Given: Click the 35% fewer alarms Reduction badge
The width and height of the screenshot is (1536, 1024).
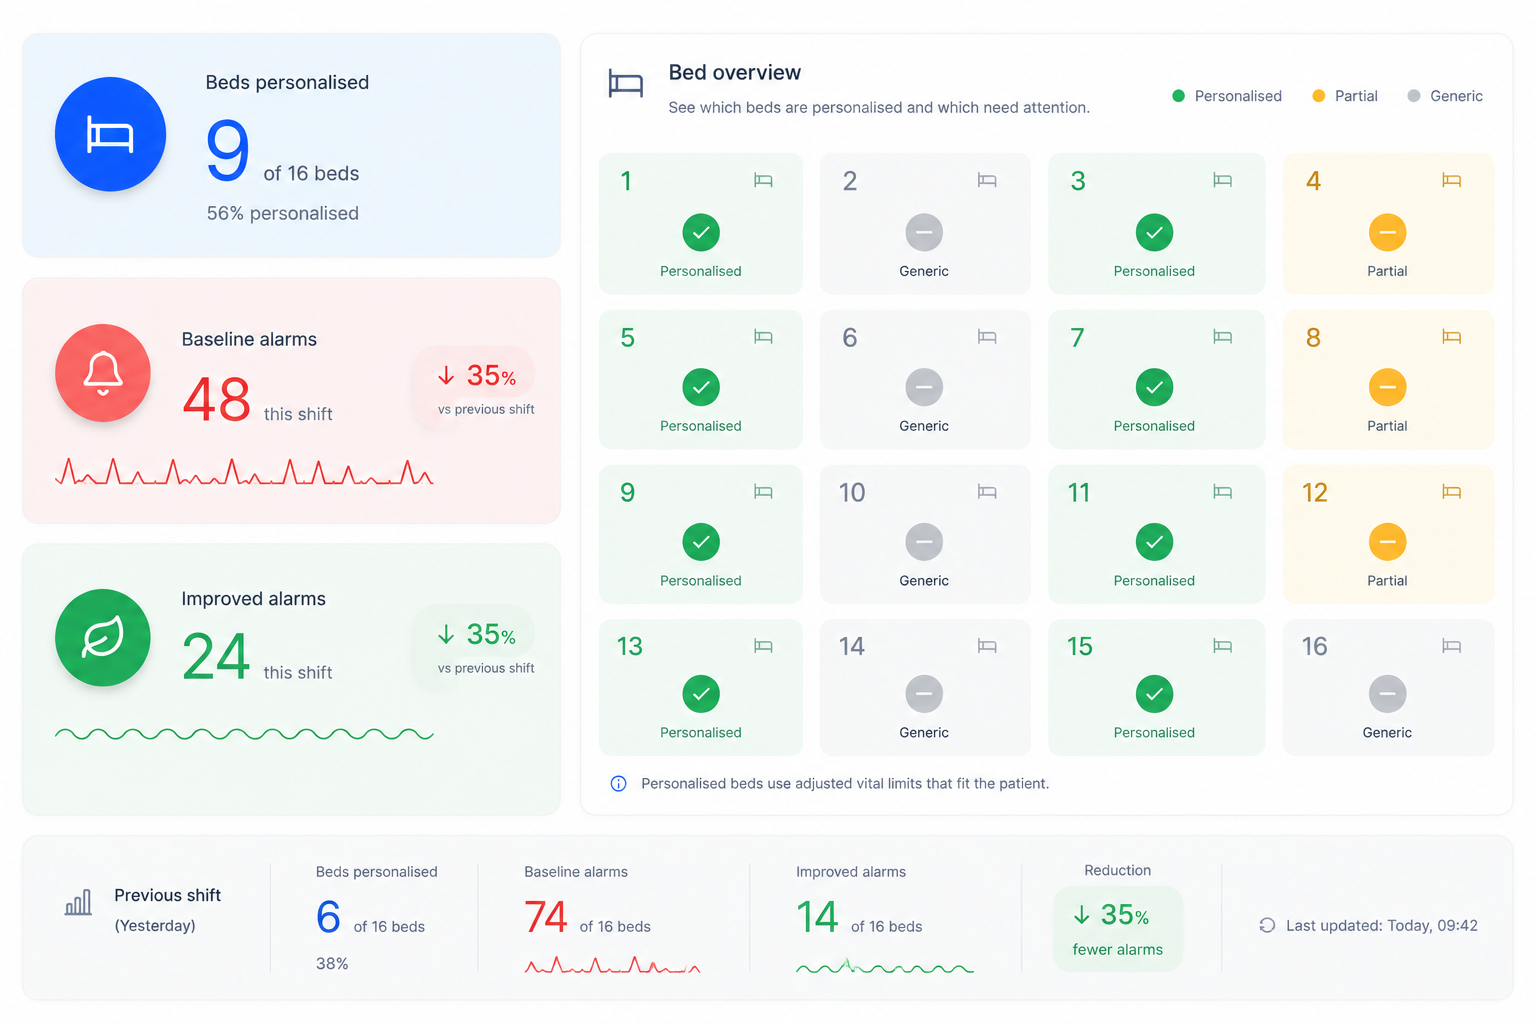Looking at the screenshot, I should tap(1118, 928).
